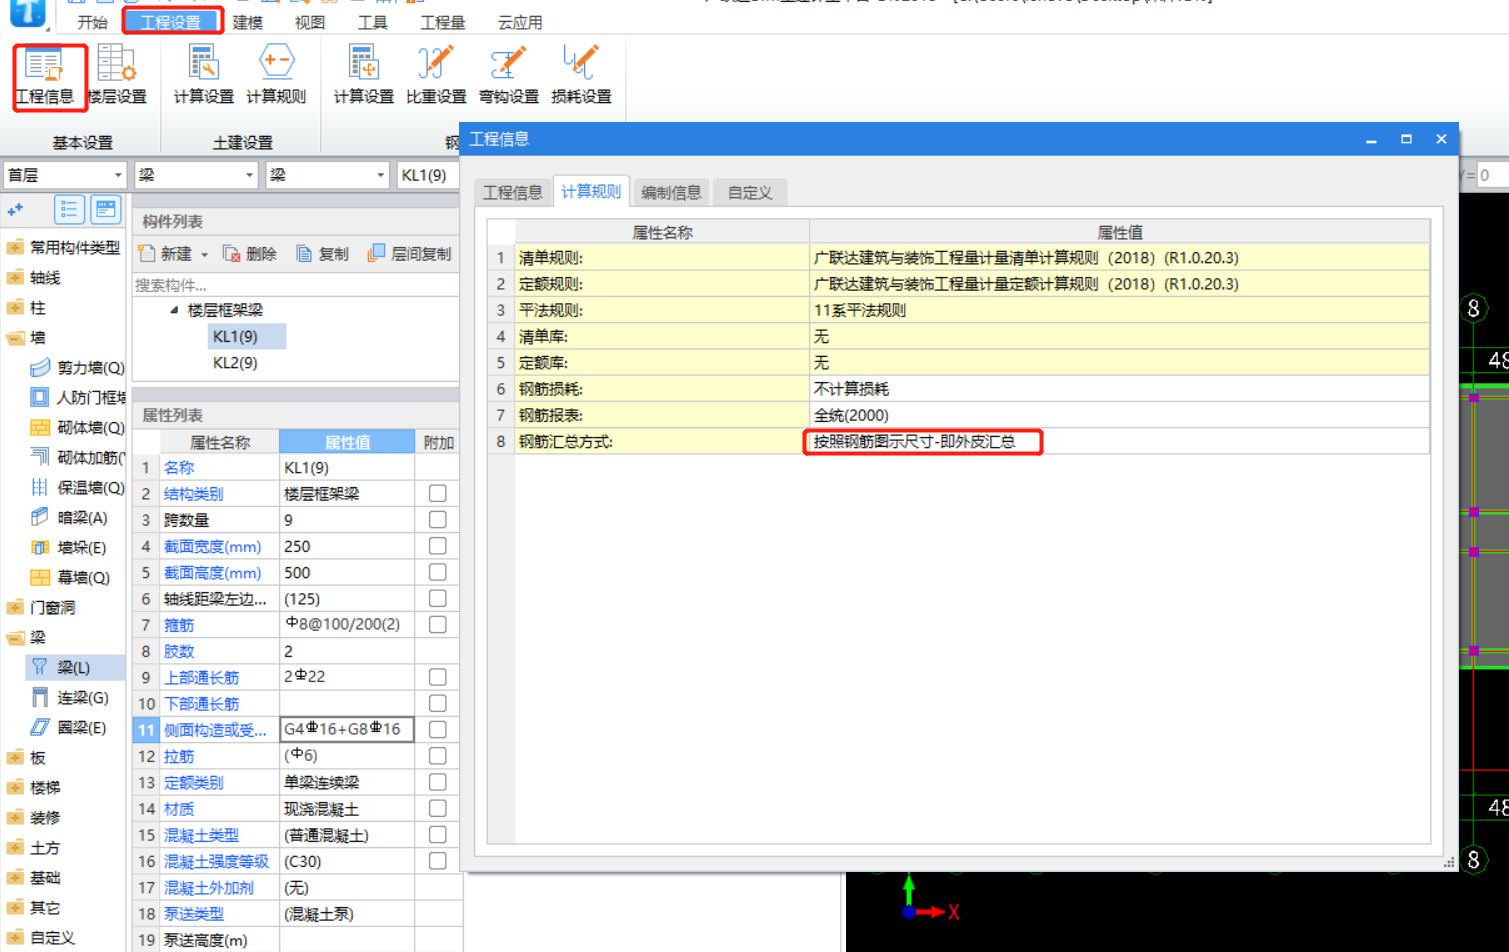
Task: Open 比重设置 tool
Action: point(436,75)
